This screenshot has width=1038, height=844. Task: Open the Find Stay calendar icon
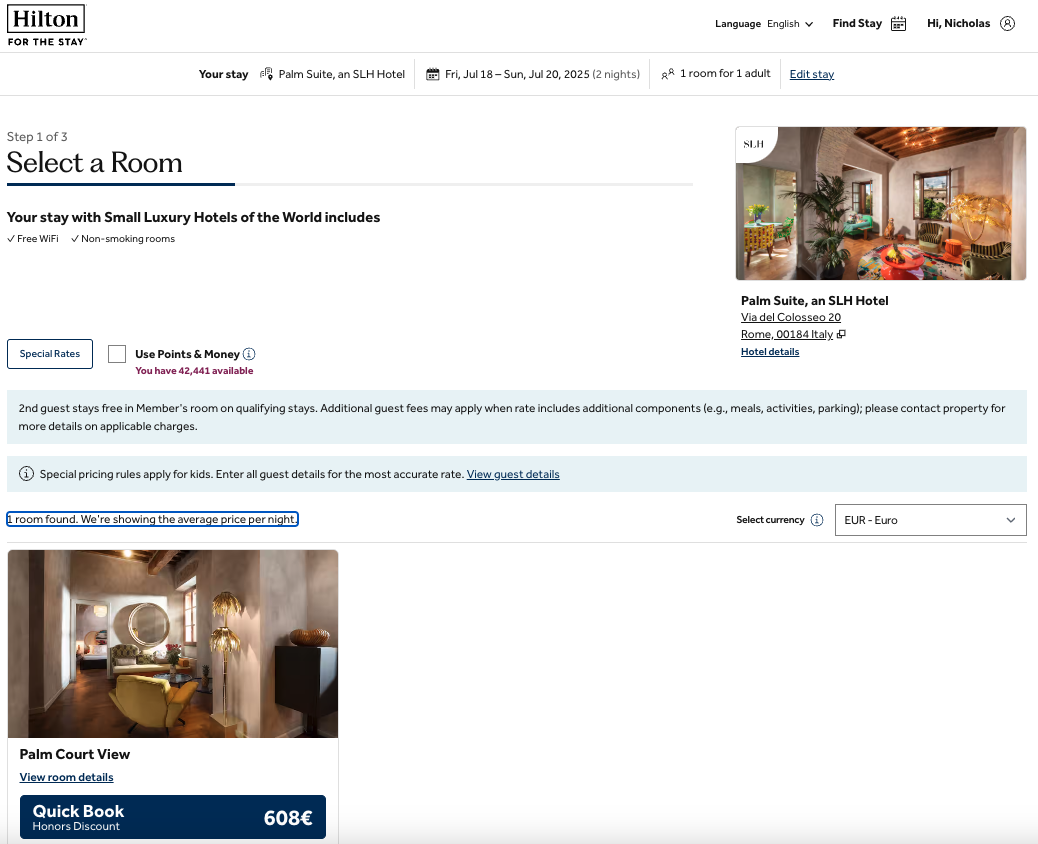pyautogui.click(x=898, y=24)
